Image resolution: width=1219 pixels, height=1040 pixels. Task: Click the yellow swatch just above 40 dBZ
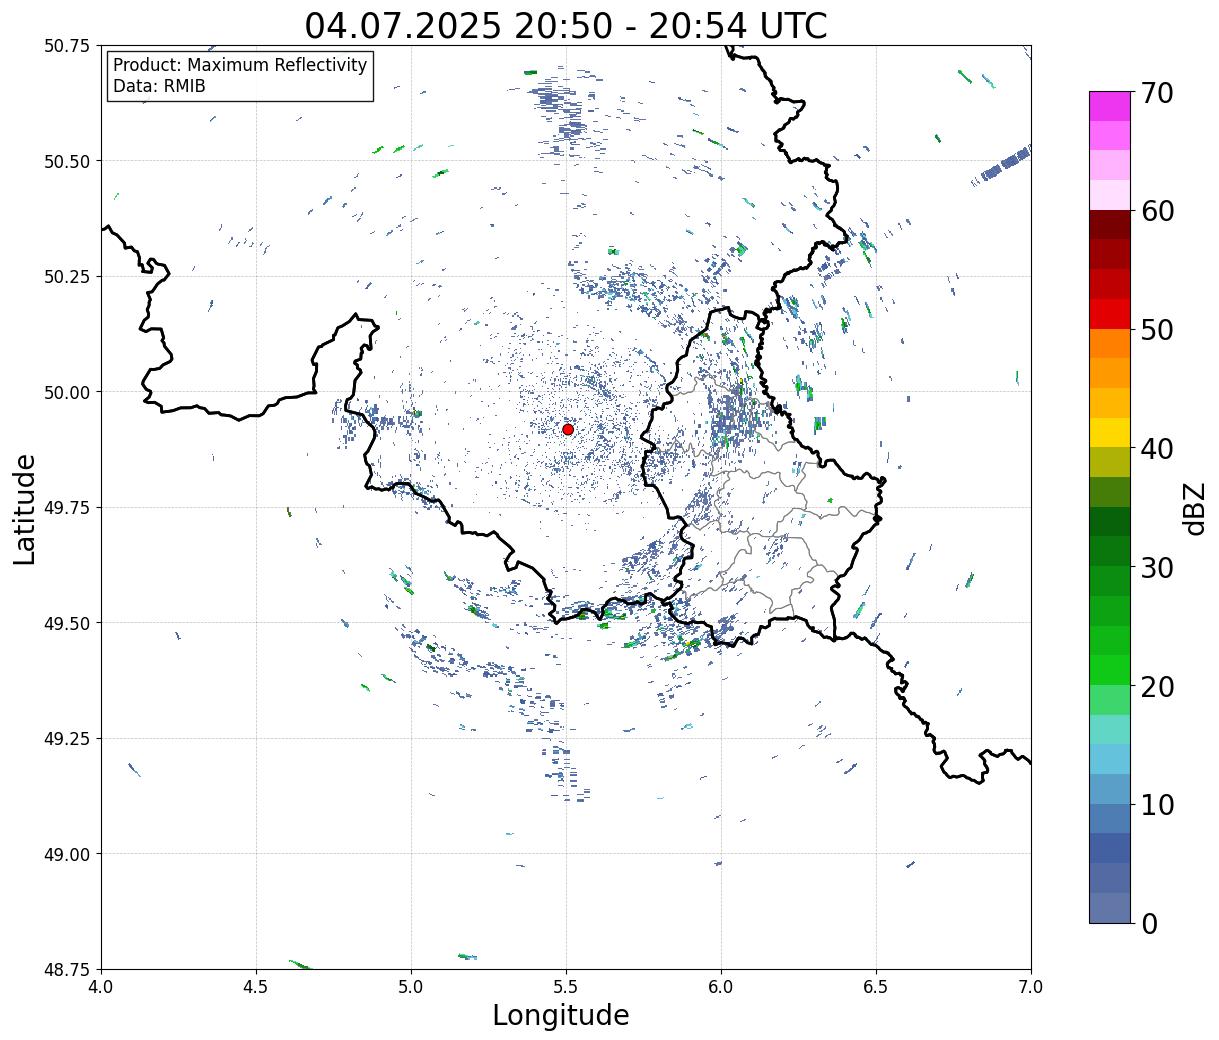[x=1110, y=432]
